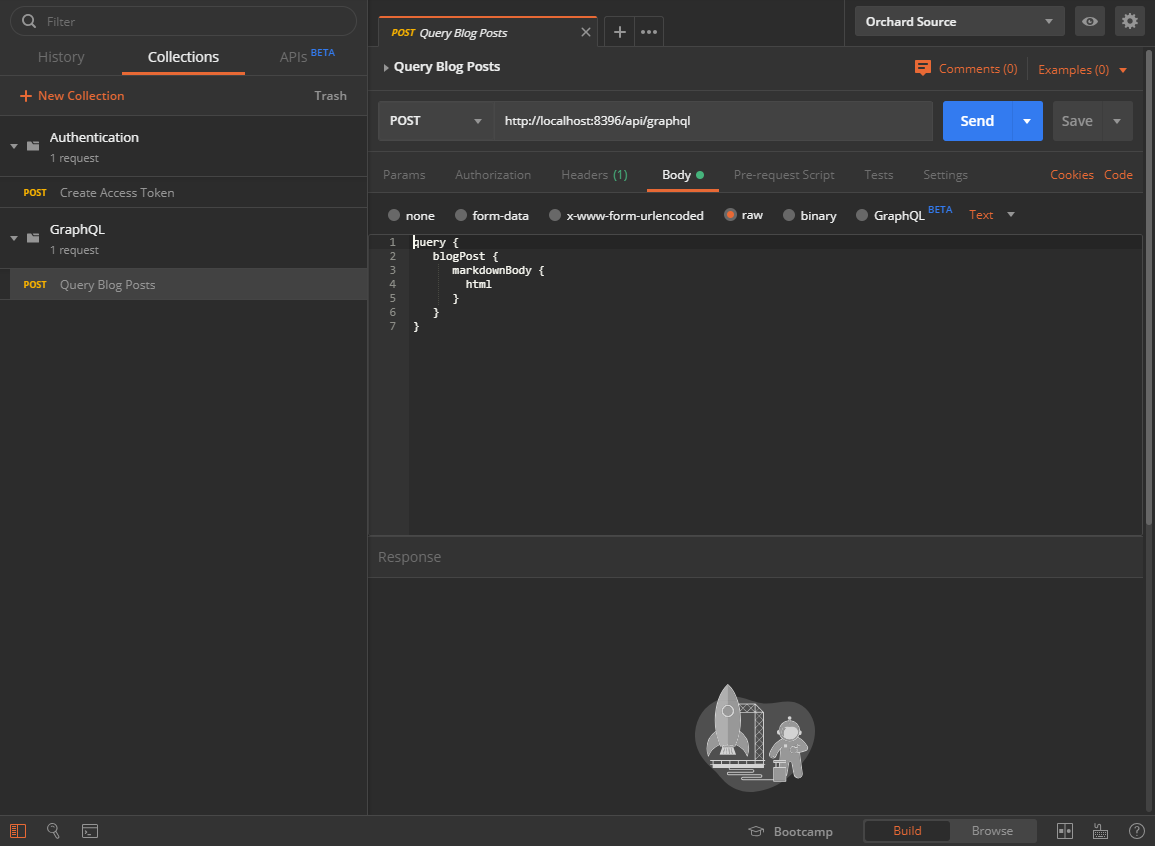Open the Create Access Token request
This screenshot has width=1155, height=846.
click(x=183, y=192)
